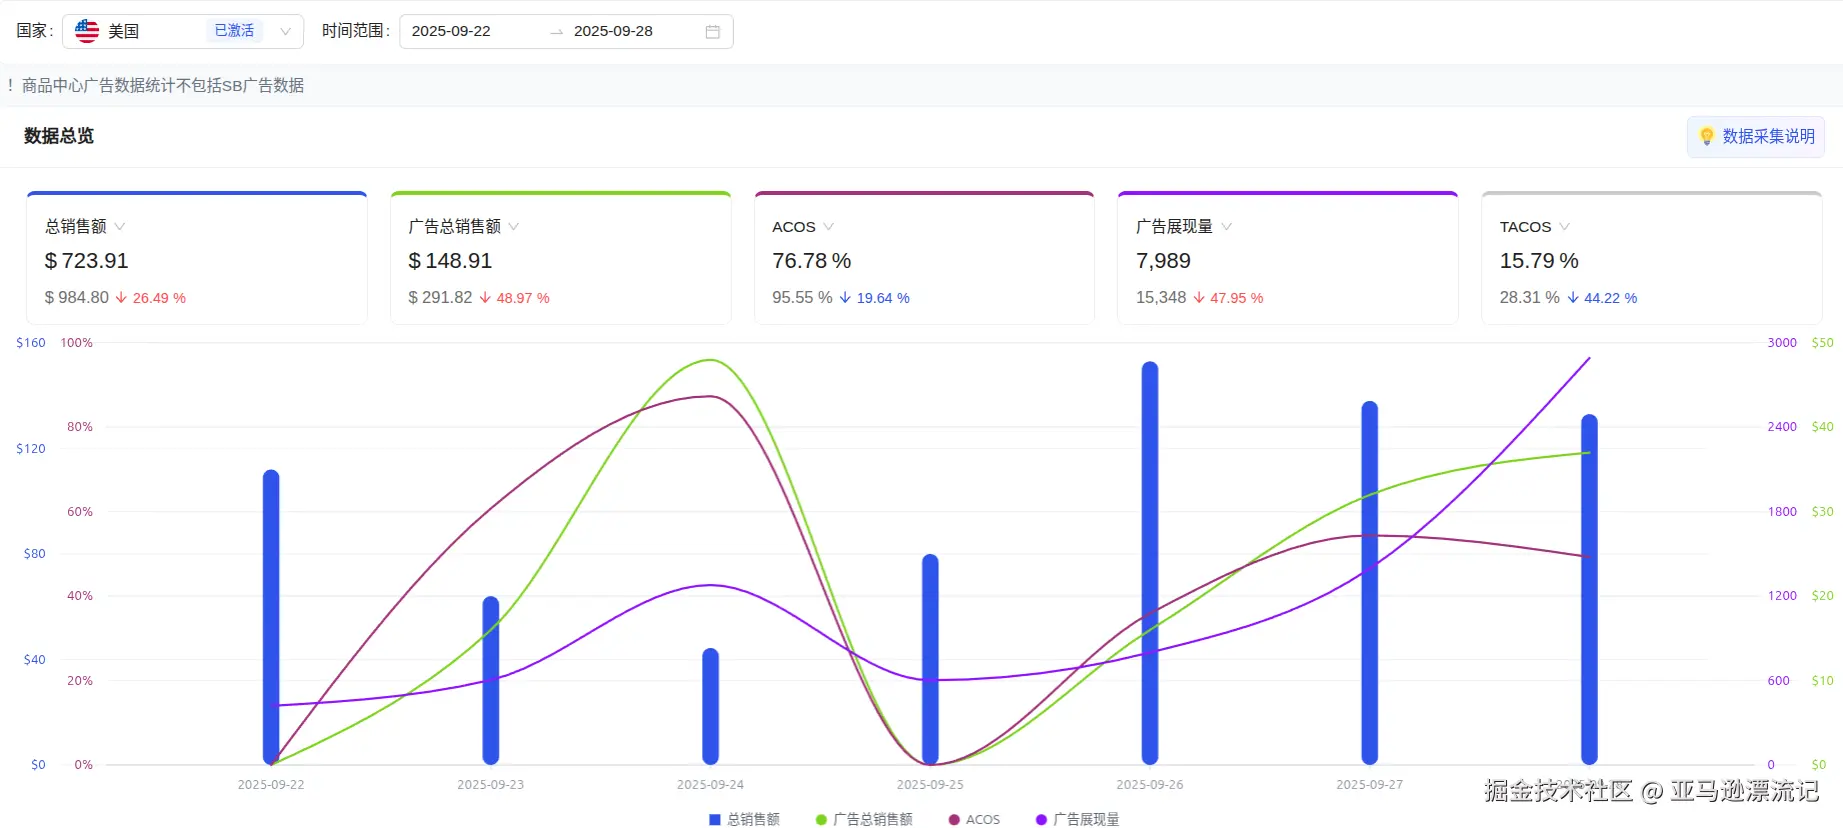Screen dimensions: 1843x828
Task: Click the 2025-09-23 x-axis date label
Action: (x=490, y=785)
